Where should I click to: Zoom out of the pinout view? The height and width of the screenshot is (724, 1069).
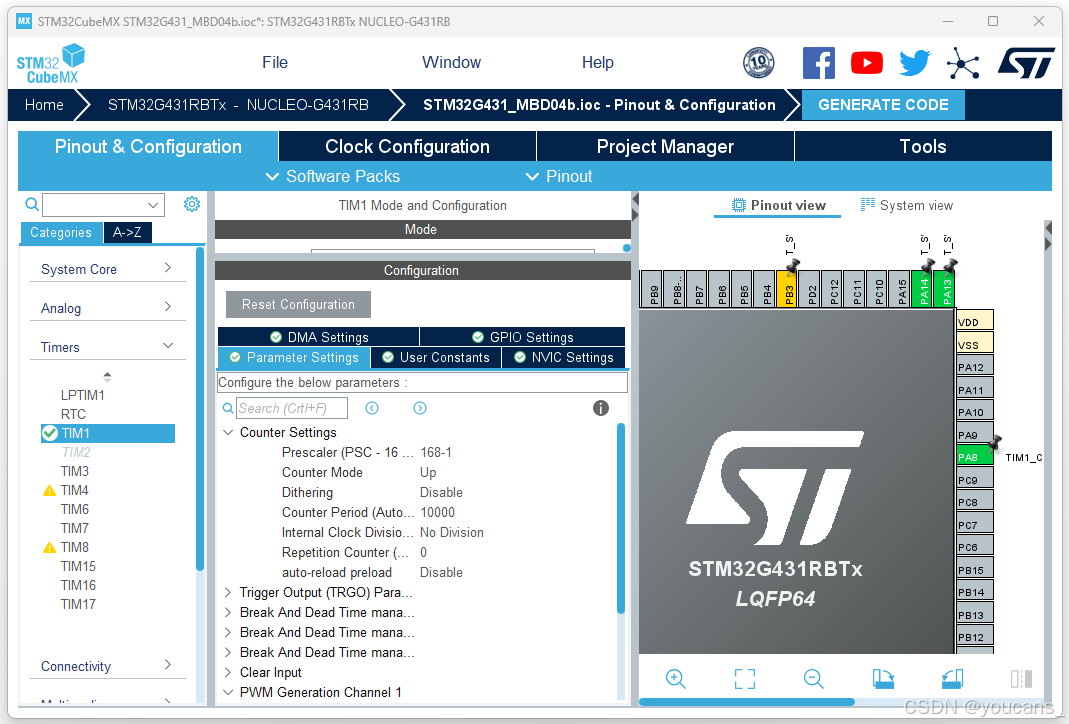pos(813,678)
